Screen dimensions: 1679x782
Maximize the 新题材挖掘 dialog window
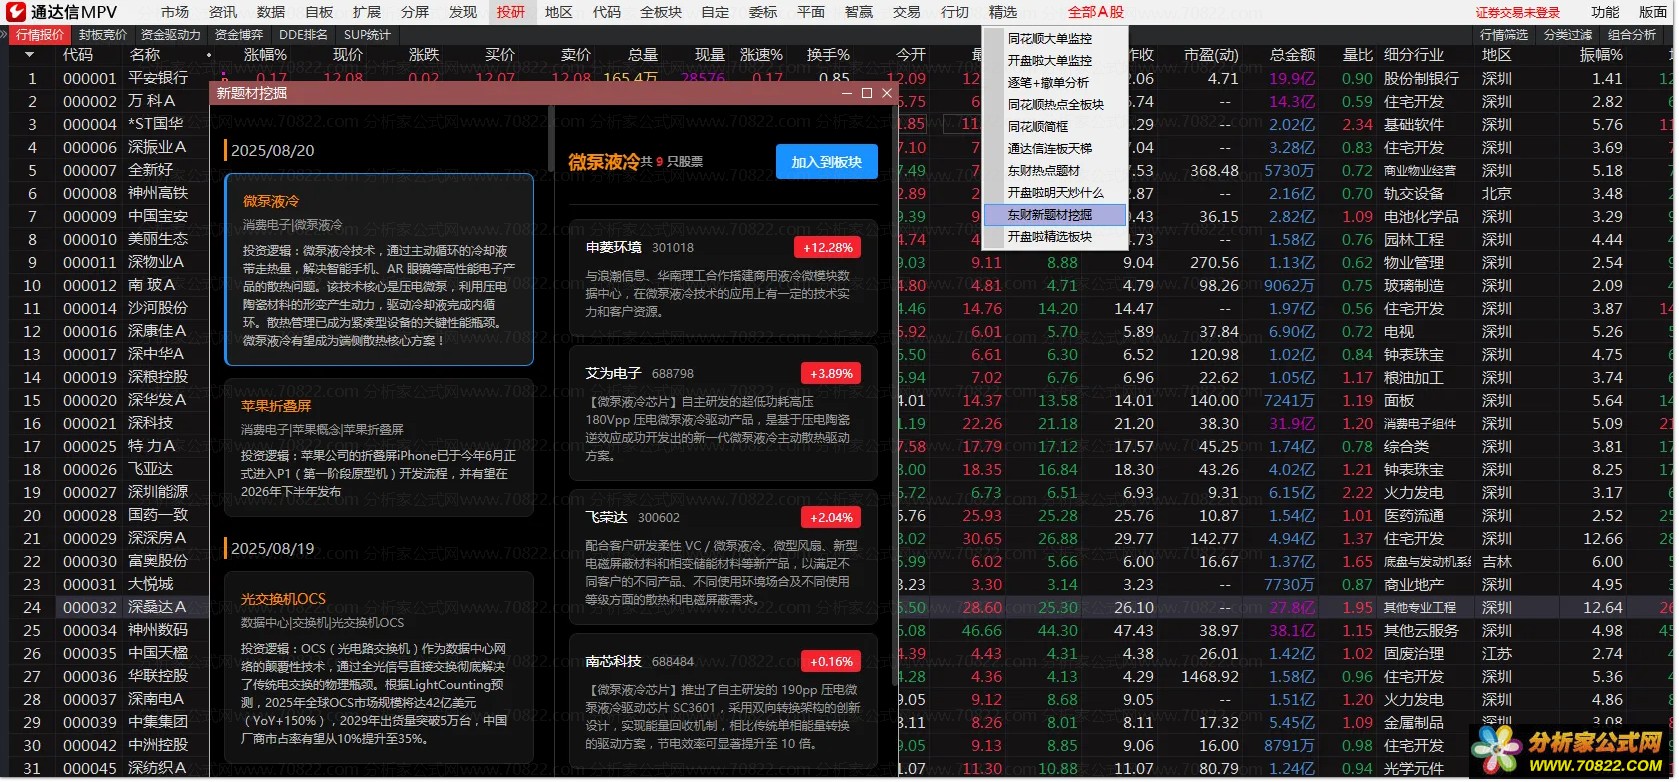tap(867, 93)
